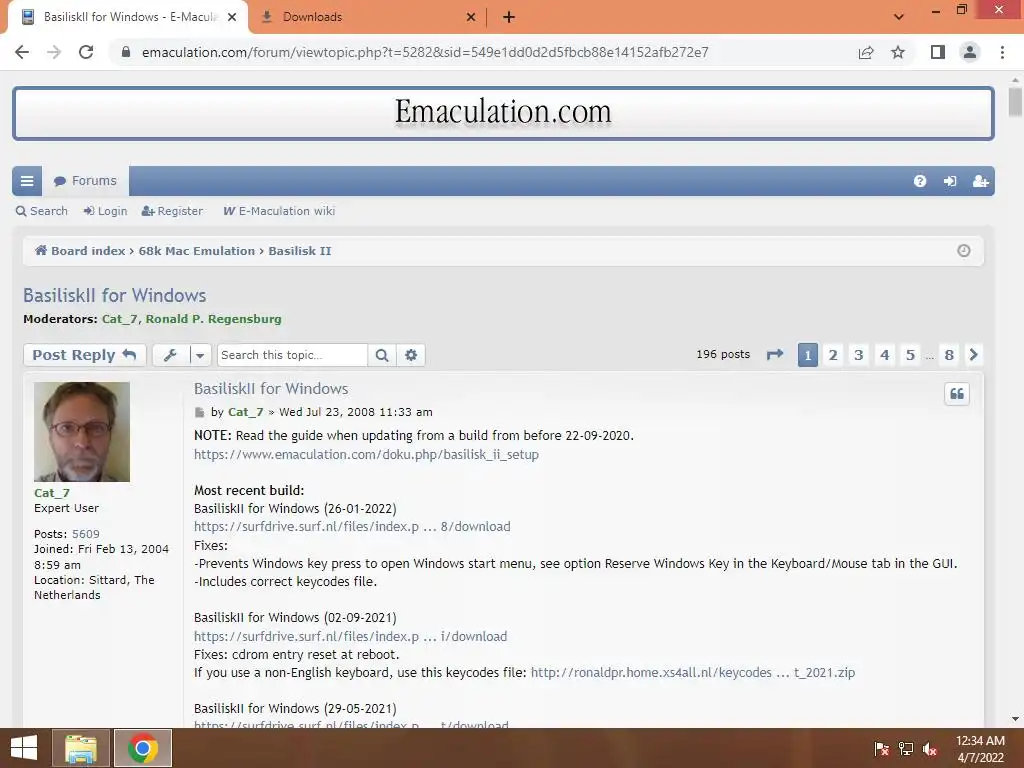
Task: Open the topic tools wrench dropdown
Action: point(182,355)
